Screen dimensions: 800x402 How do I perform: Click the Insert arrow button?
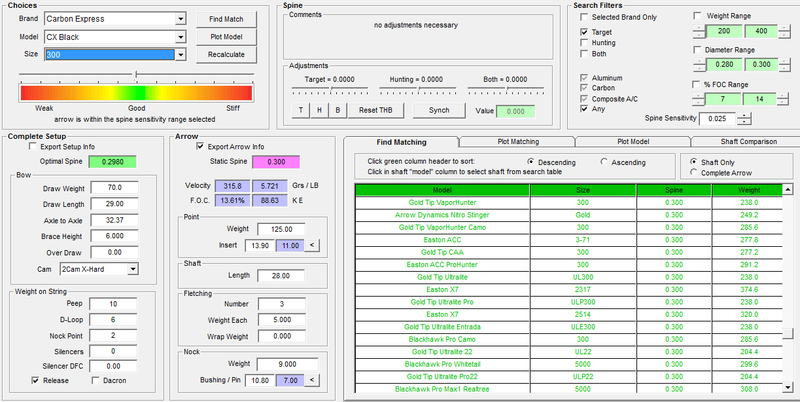point(312,245)
